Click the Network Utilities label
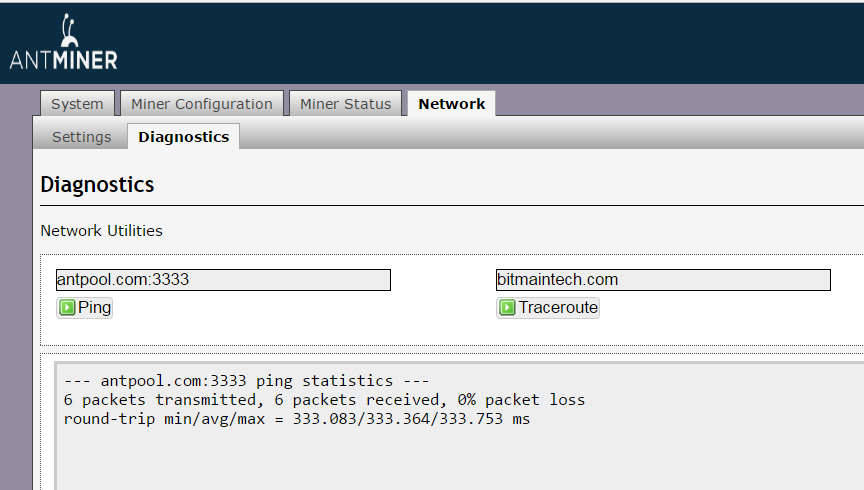Viewport: 864px width, 490px height. 101,230
